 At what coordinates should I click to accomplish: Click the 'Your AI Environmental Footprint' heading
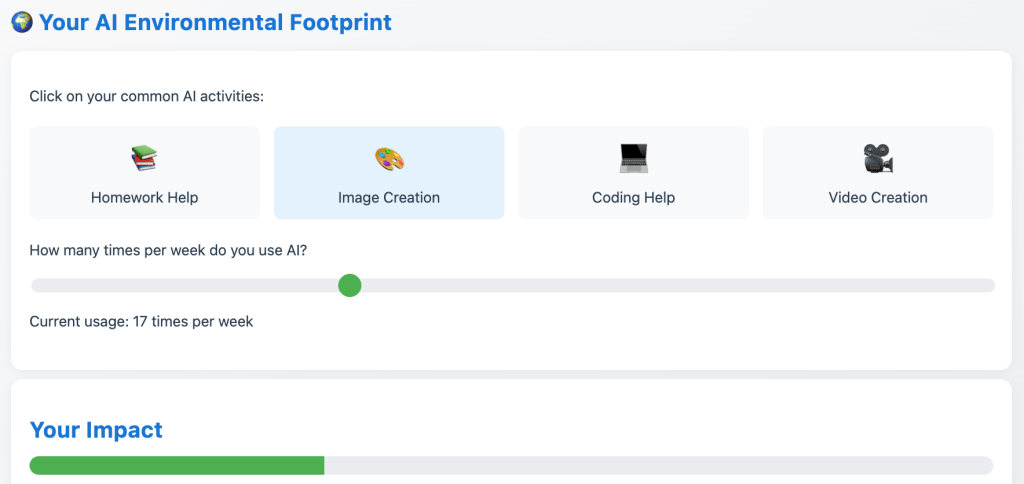(x=215, y=22)
